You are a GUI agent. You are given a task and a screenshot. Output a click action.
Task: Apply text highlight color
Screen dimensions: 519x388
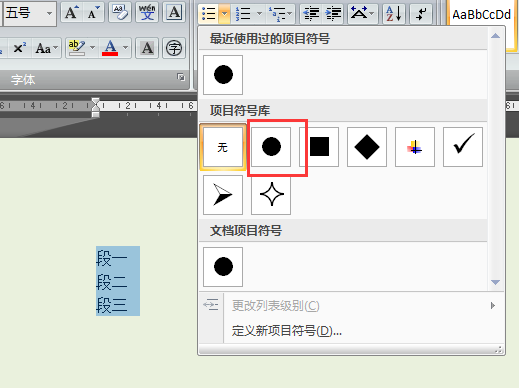point(77,48)
